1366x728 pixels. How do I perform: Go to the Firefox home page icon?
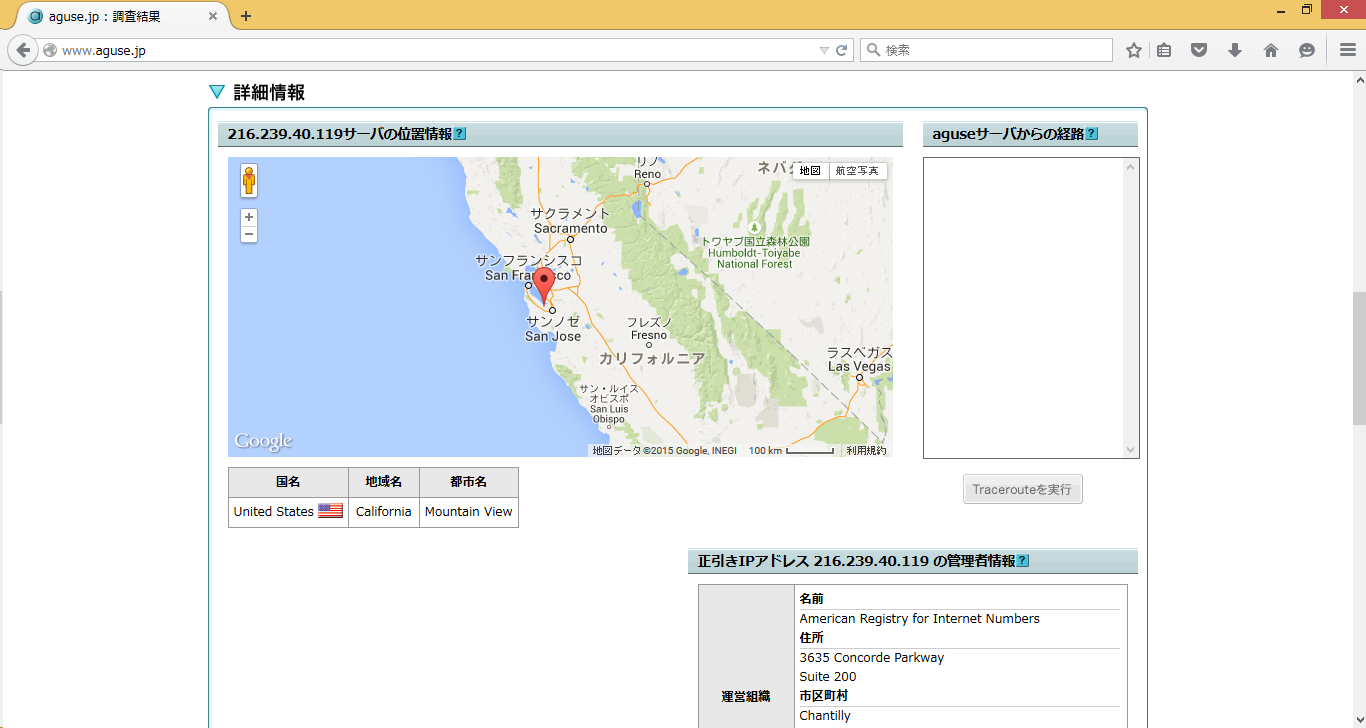click(x=1271, y=50)
